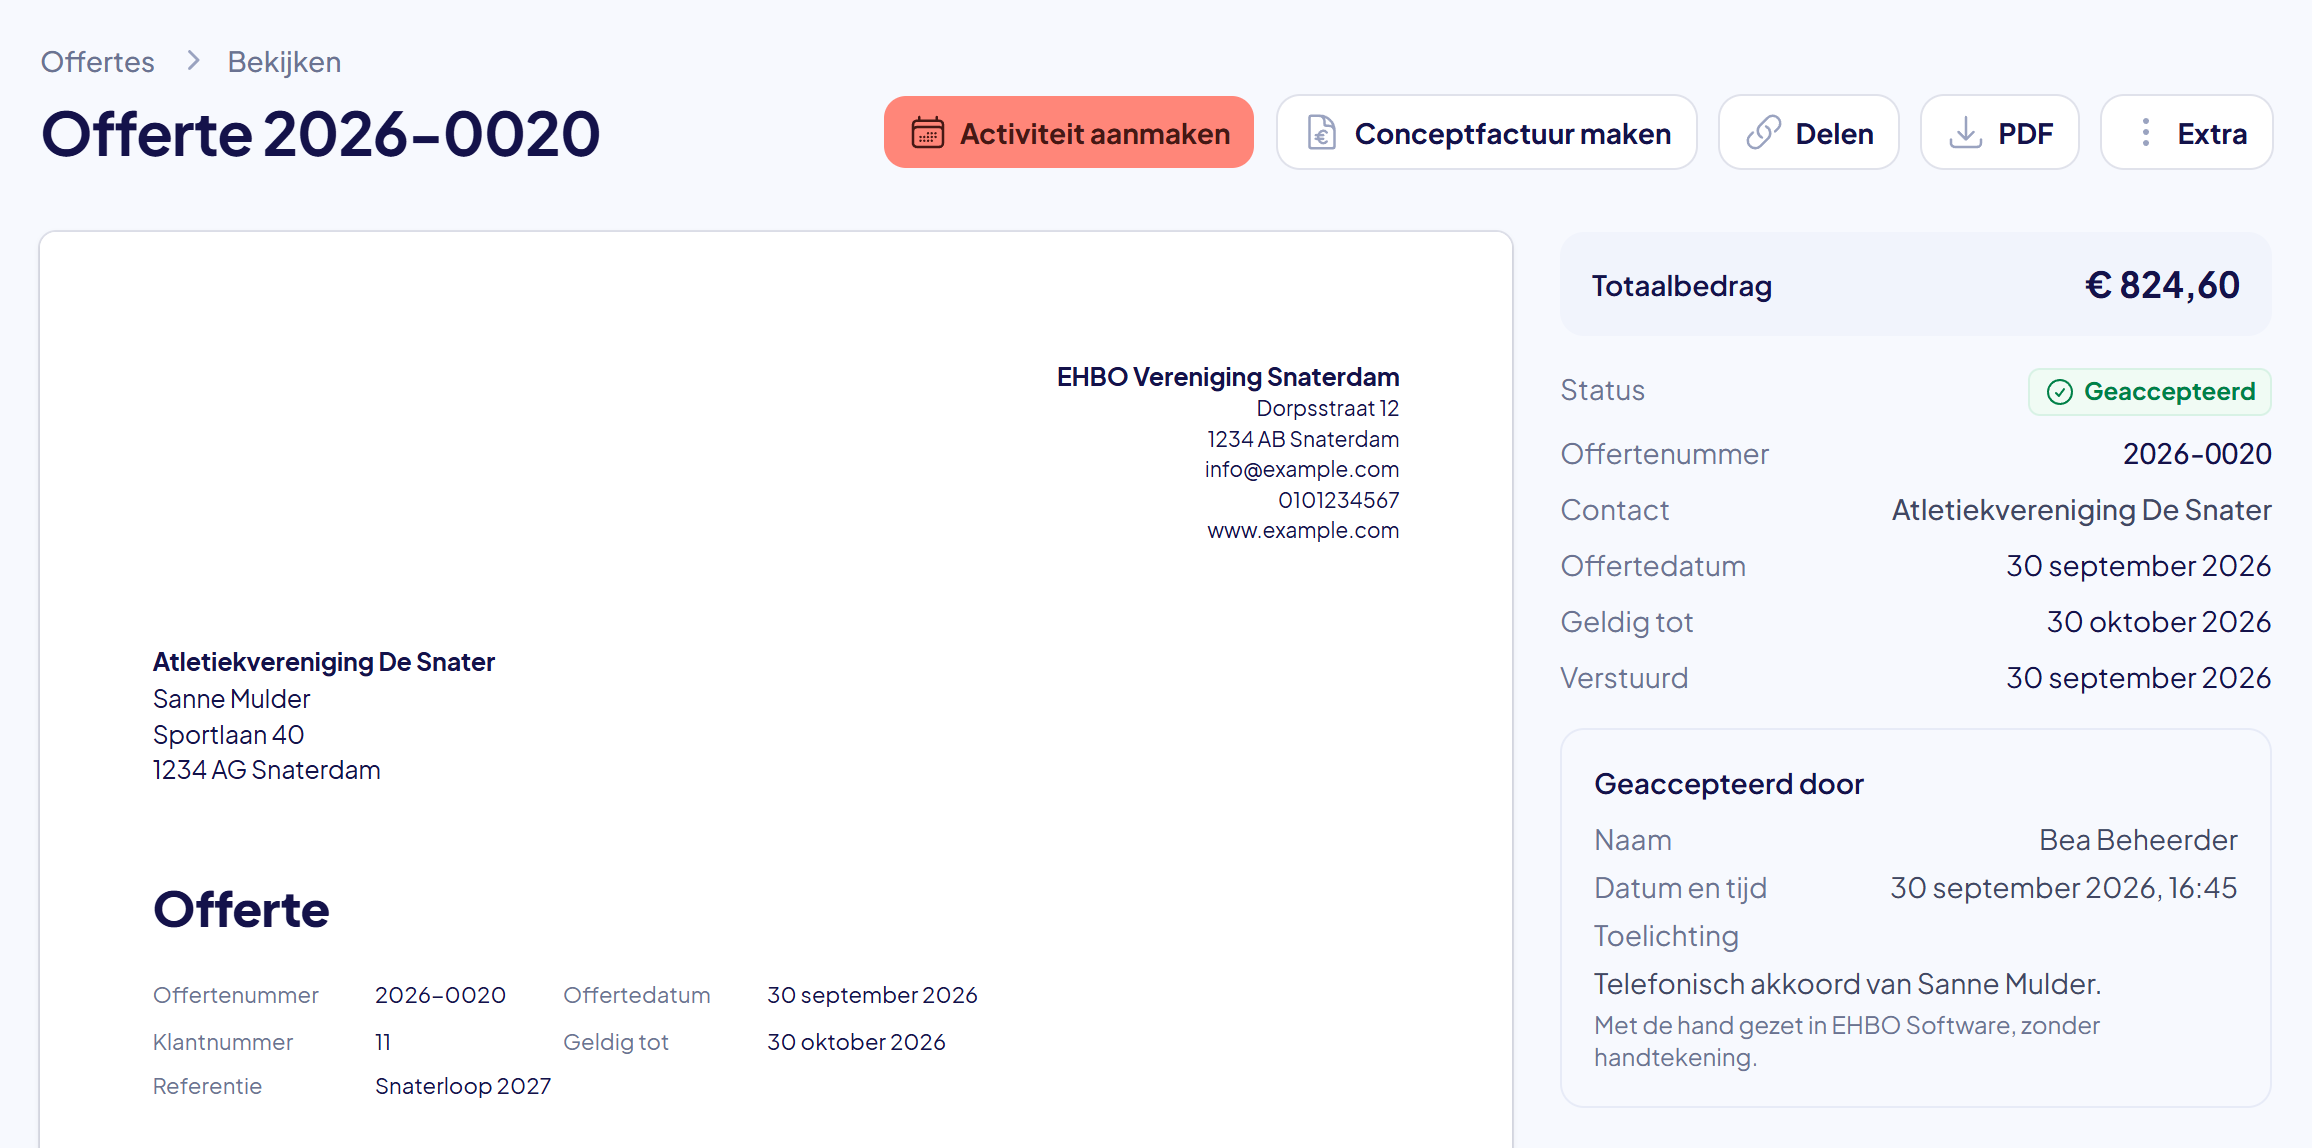2312x1148 pixels.
Task: Click Klantnummer value 11
Action: coord(382,1042)
